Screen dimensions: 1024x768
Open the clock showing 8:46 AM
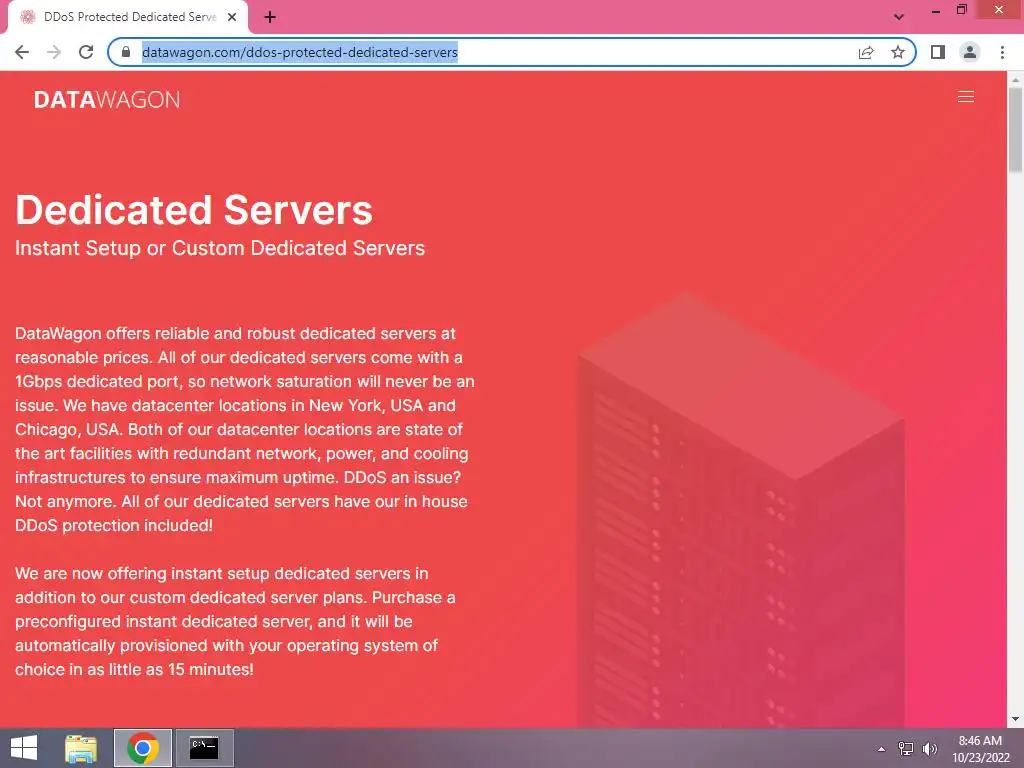tap(980, 748)
